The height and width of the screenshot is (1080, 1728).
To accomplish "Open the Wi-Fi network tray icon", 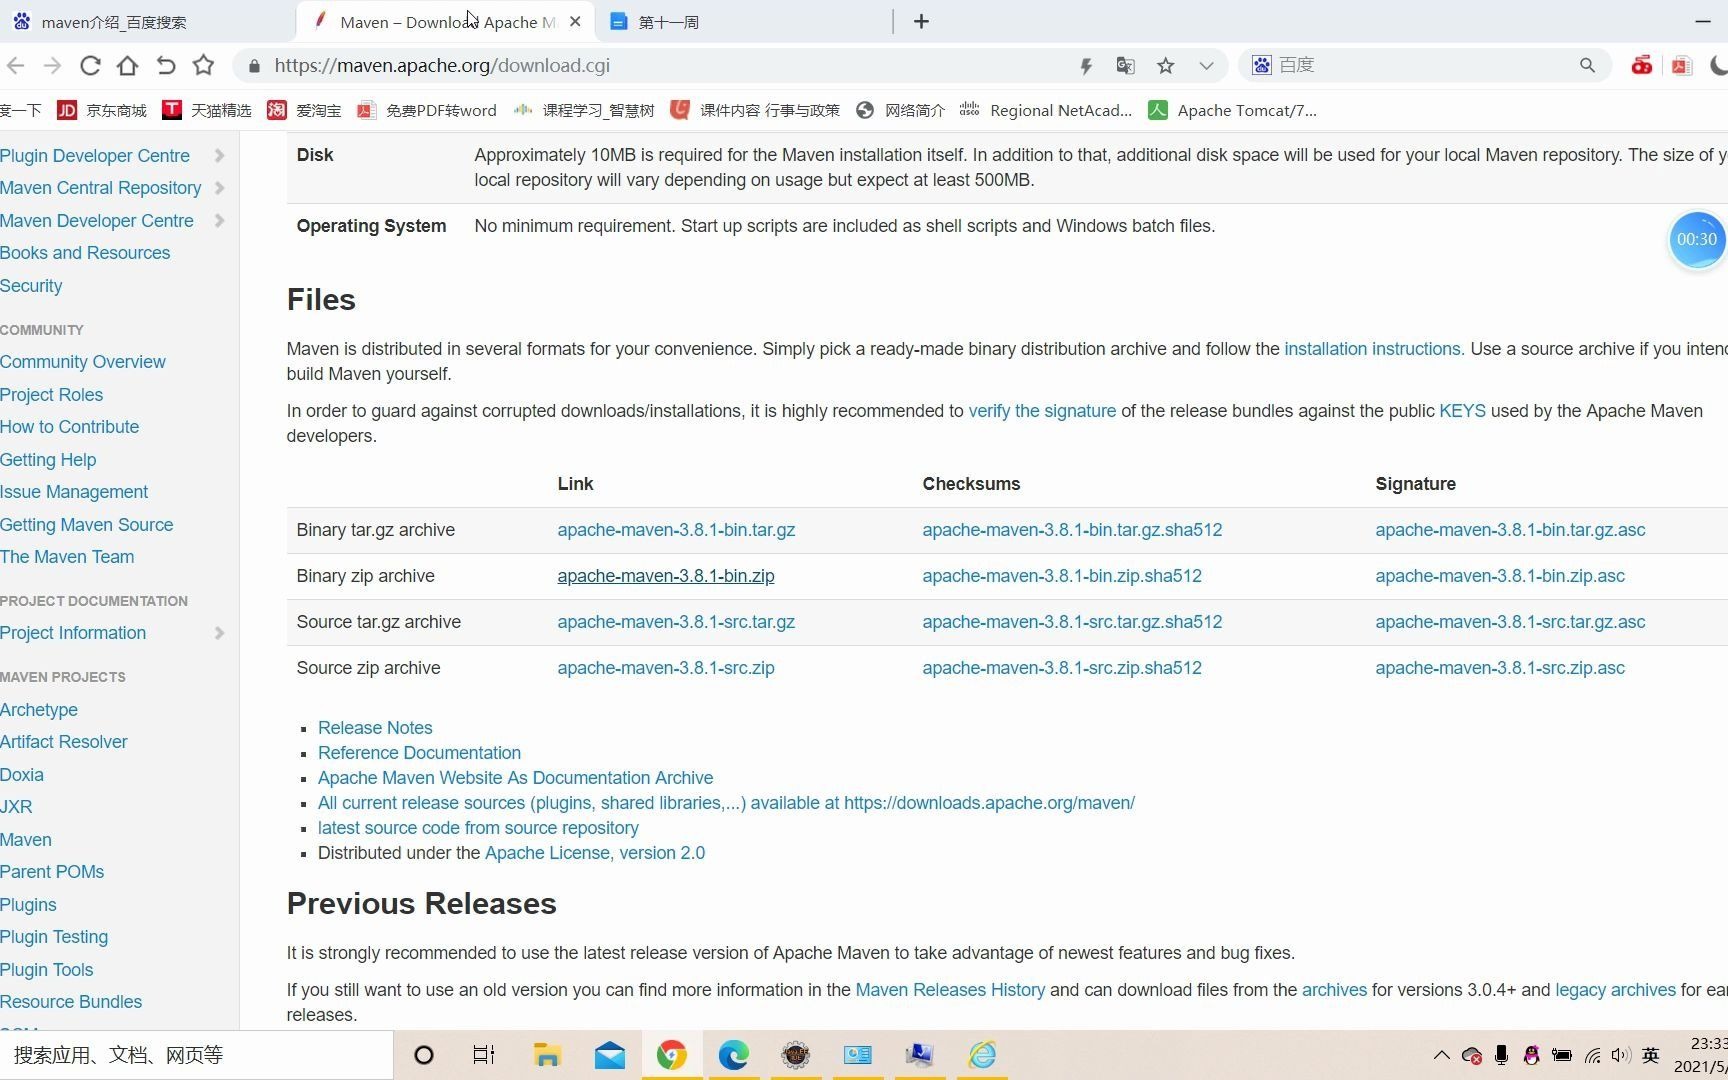I will click(x=1592, y=1055).
